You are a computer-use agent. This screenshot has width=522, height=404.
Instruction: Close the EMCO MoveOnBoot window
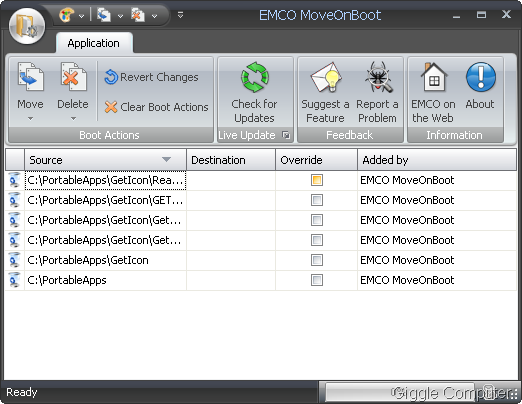point(506,14)
